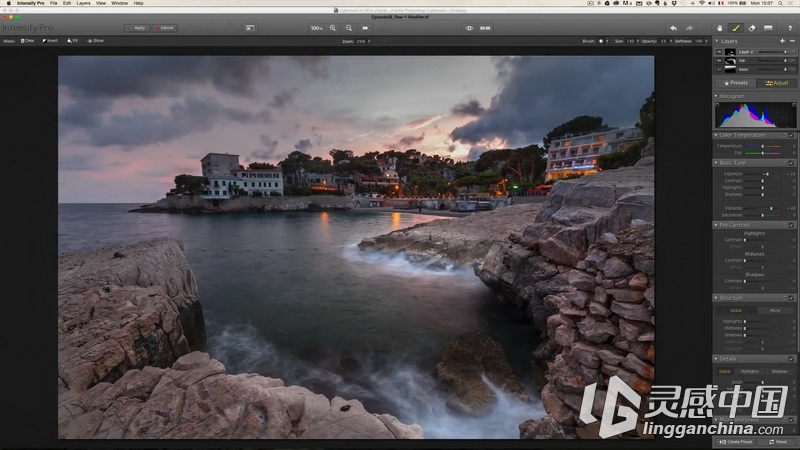The height and width of the screenshot is (450, 800).
Task: Disable Structure checkbox
Action: pos(791,298)
